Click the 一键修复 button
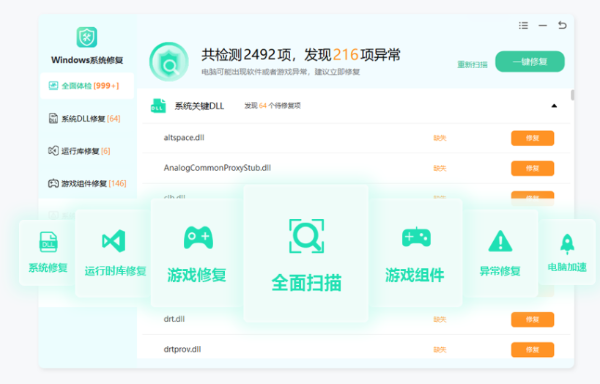The image size is (600, 384). (x=530, y=62)
